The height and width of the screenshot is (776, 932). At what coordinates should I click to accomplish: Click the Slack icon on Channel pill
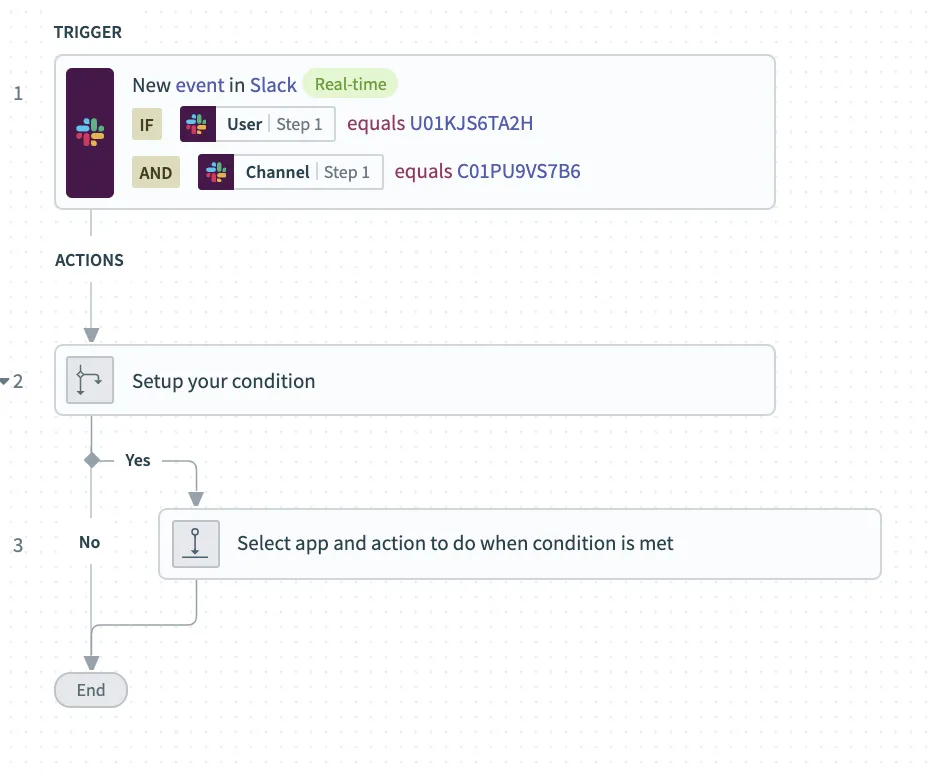click(x=216, y=173)
